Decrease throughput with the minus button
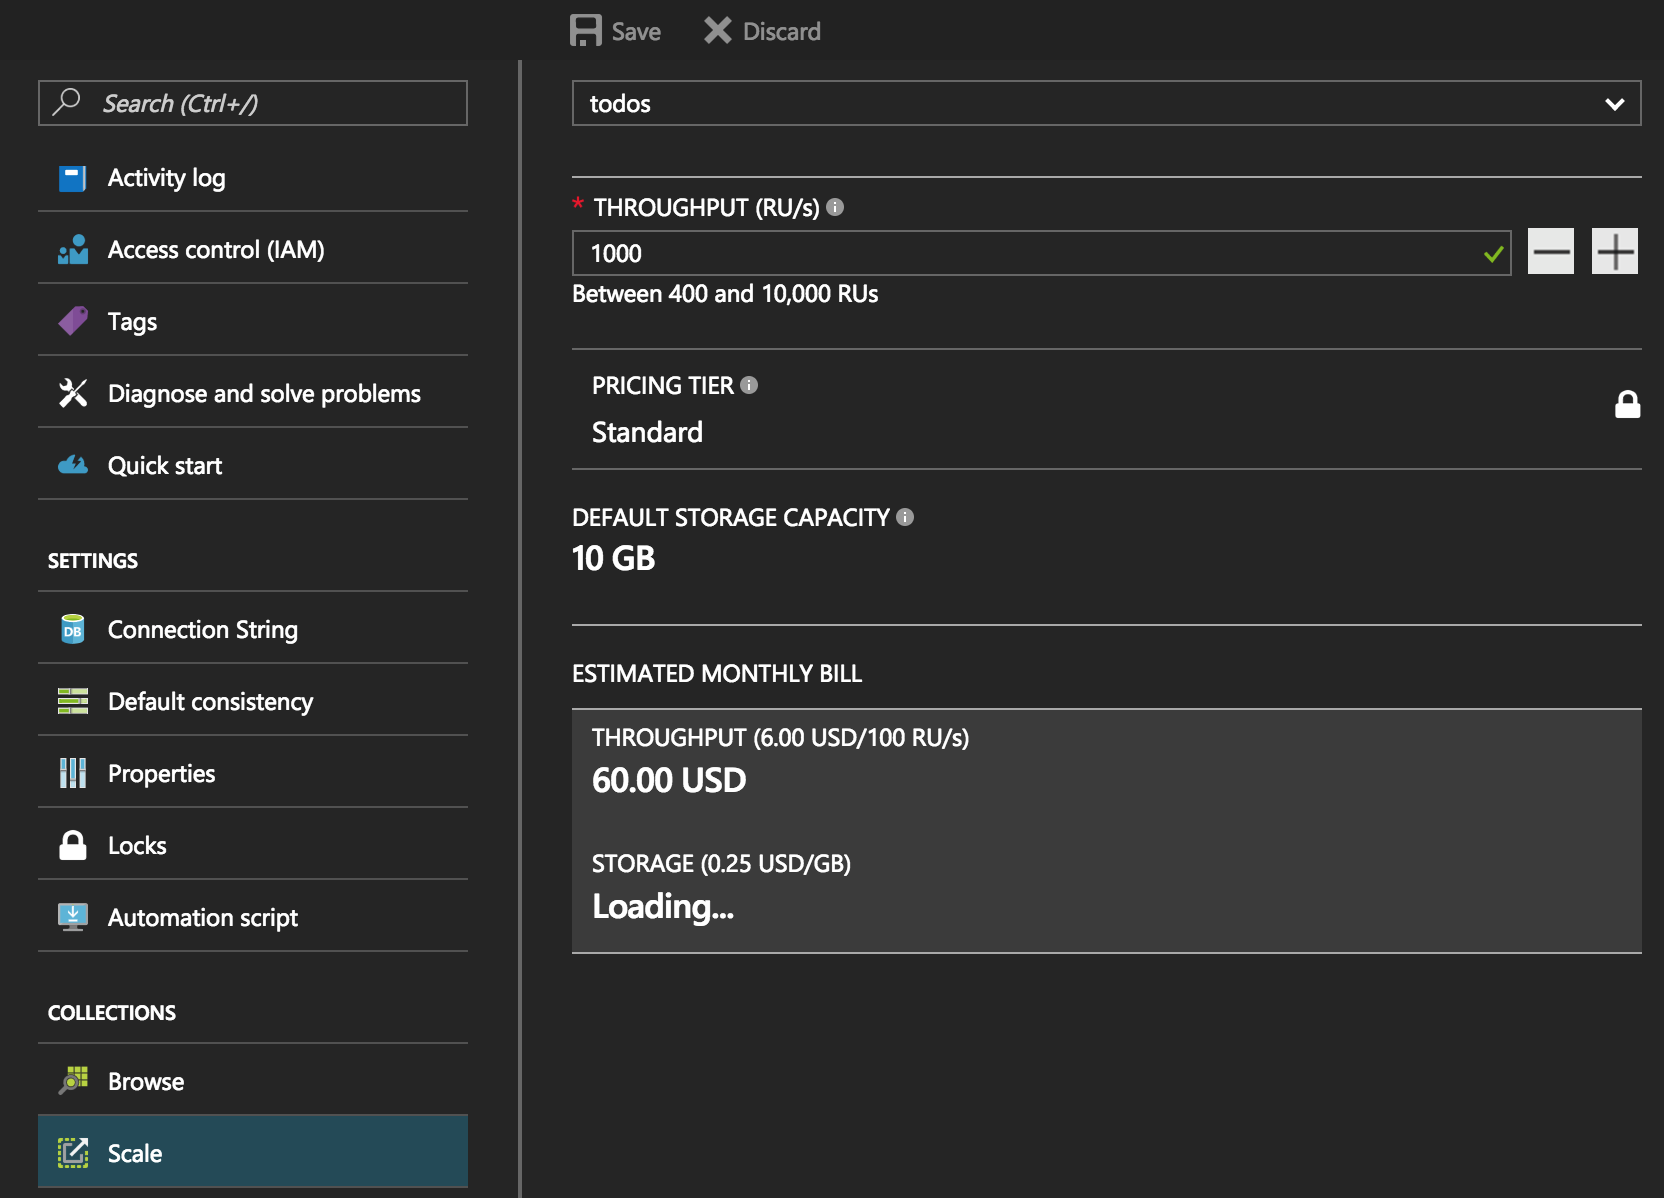Viewport: 1664px width, 1198px height. coord(1550,252)
